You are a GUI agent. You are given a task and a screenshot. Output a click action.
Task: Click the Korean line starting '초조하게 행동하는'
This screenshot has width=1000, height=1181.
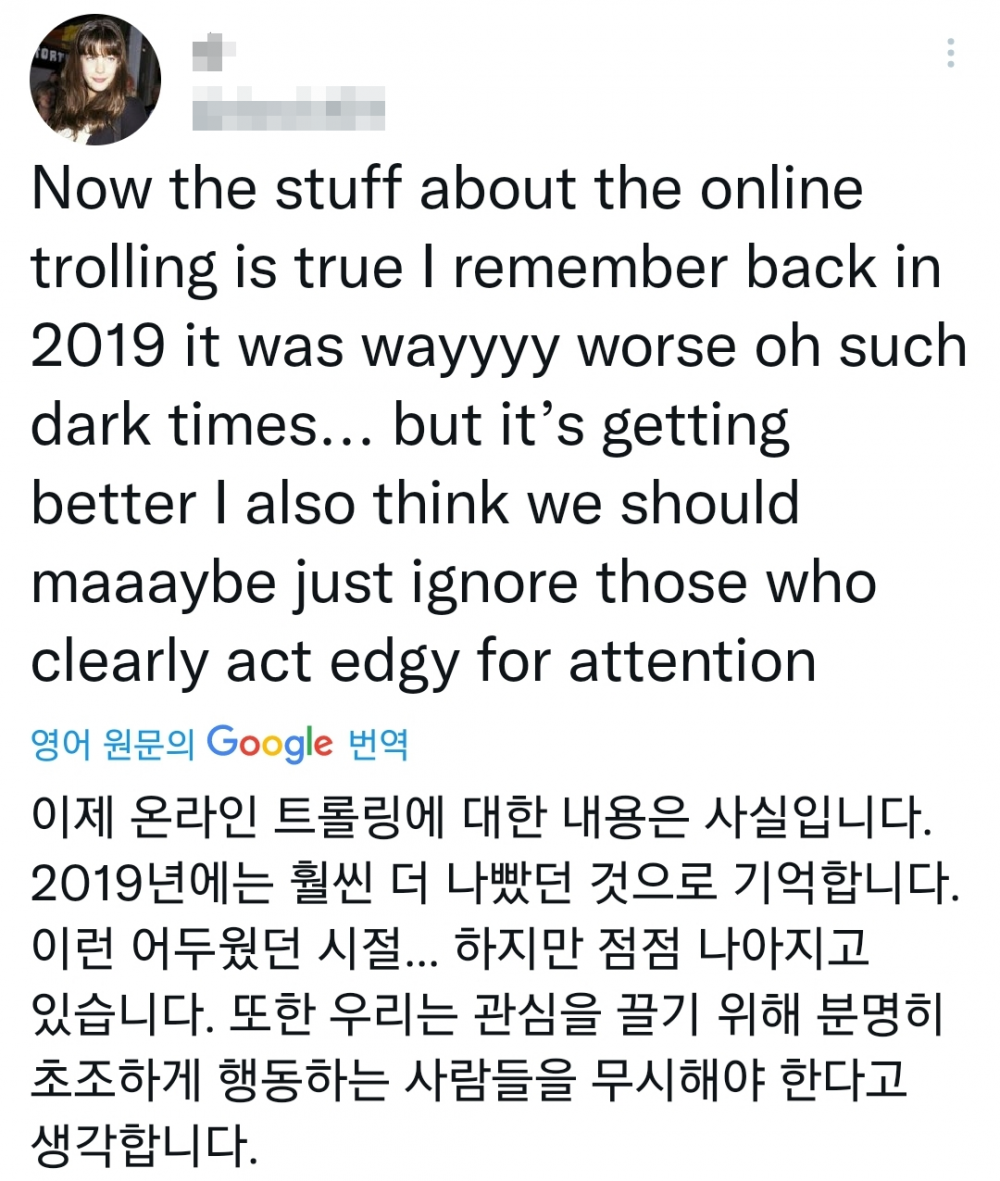(x=468, y=1079)
